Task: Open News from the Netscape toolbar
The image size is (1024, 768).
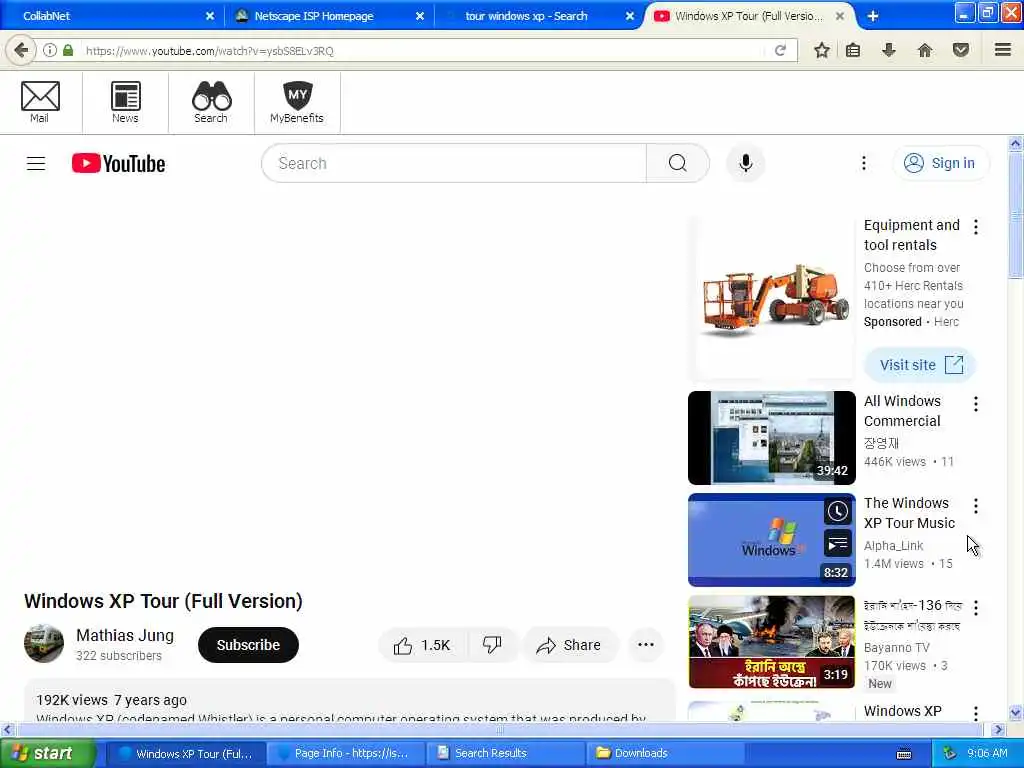Action: point(125,103)
